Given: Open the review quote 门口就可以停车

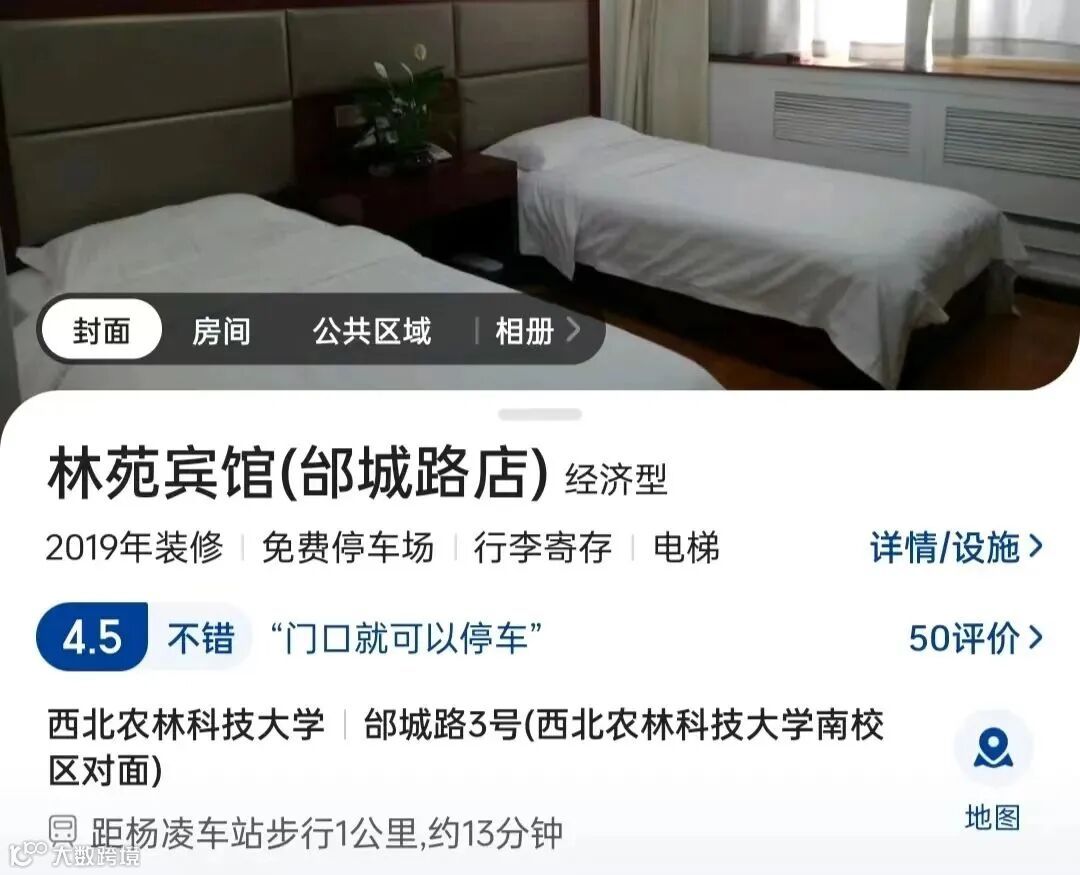Looking at the screenshot, I should coord(405,637).
